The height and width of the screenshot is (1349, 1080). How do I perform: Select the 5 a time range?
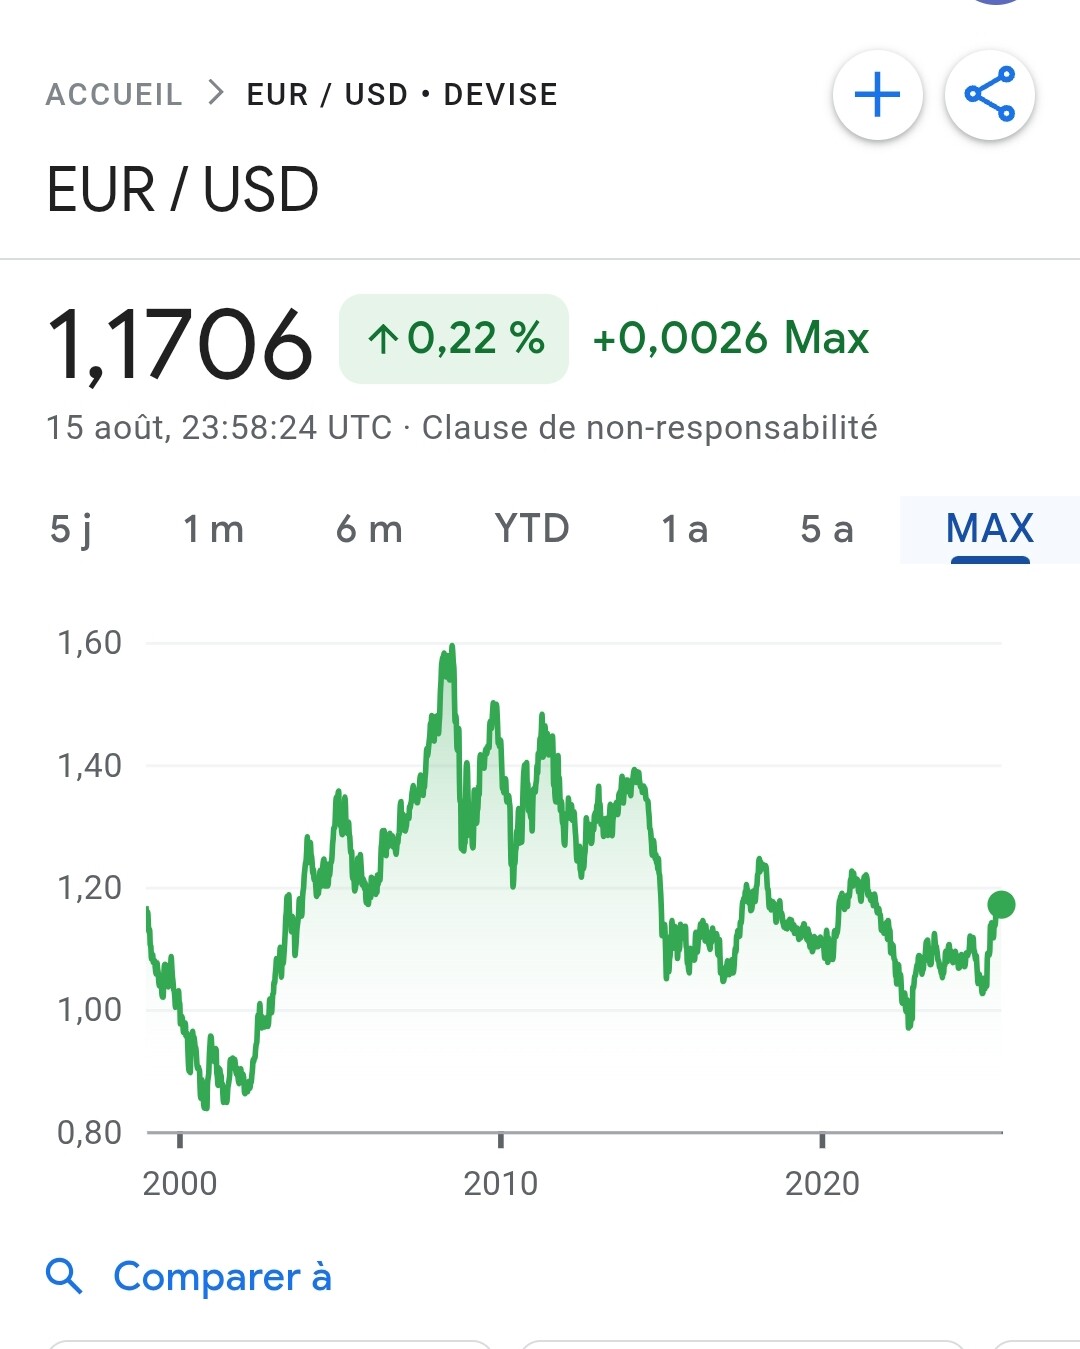[x=827, y=529]
